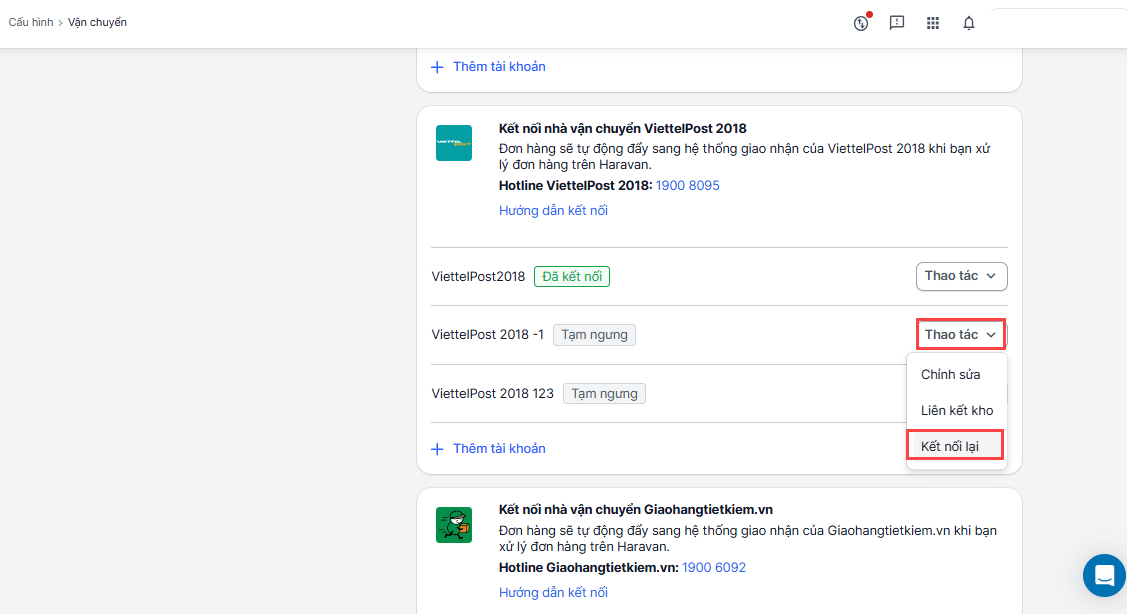Click the feedback message icon

[x=897, y=23]
